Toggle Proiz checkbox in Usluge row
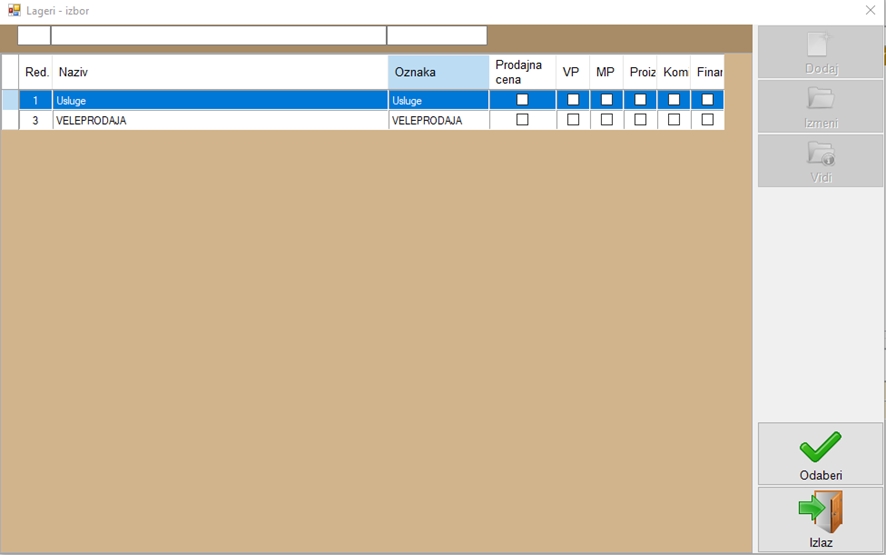Viewport: 886px width, 555px height. pos(640,100)
